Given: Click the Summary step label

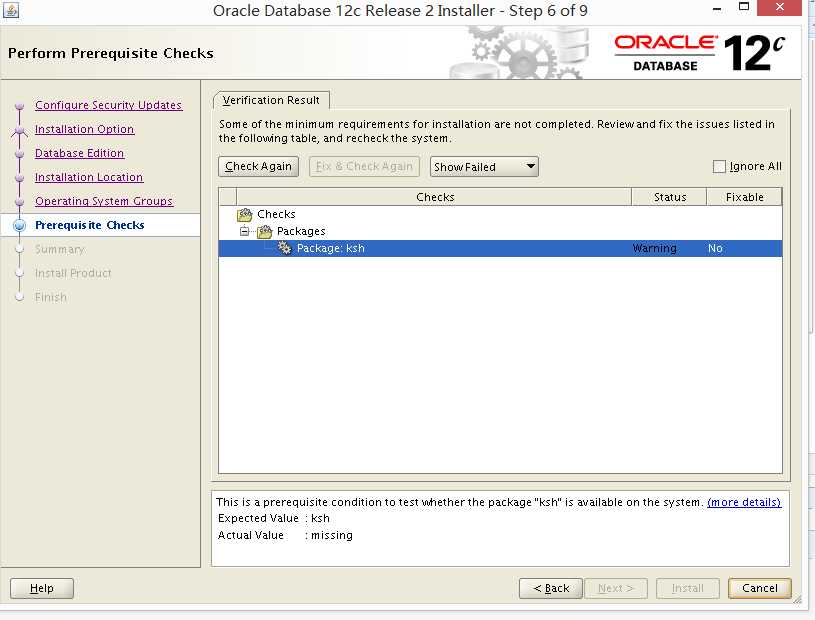Looking at the screenshot, I should tap(60, 249).
